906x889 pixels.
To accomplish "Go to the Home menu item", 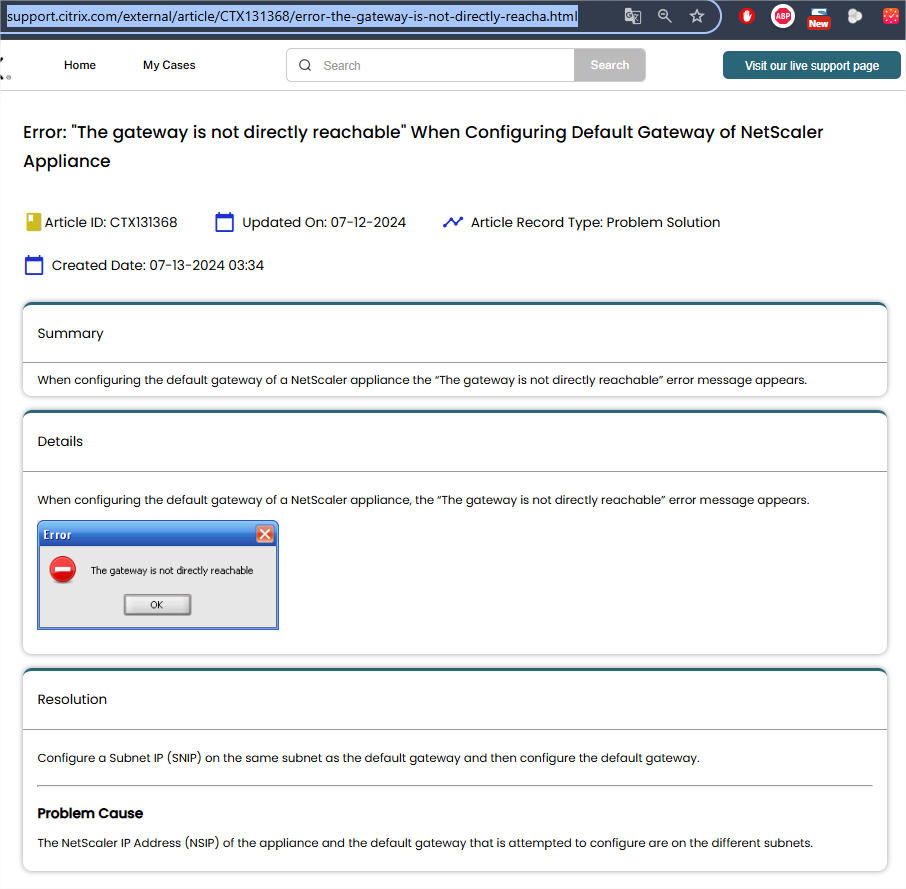I will pyautogui.click(x=80, y=65).
